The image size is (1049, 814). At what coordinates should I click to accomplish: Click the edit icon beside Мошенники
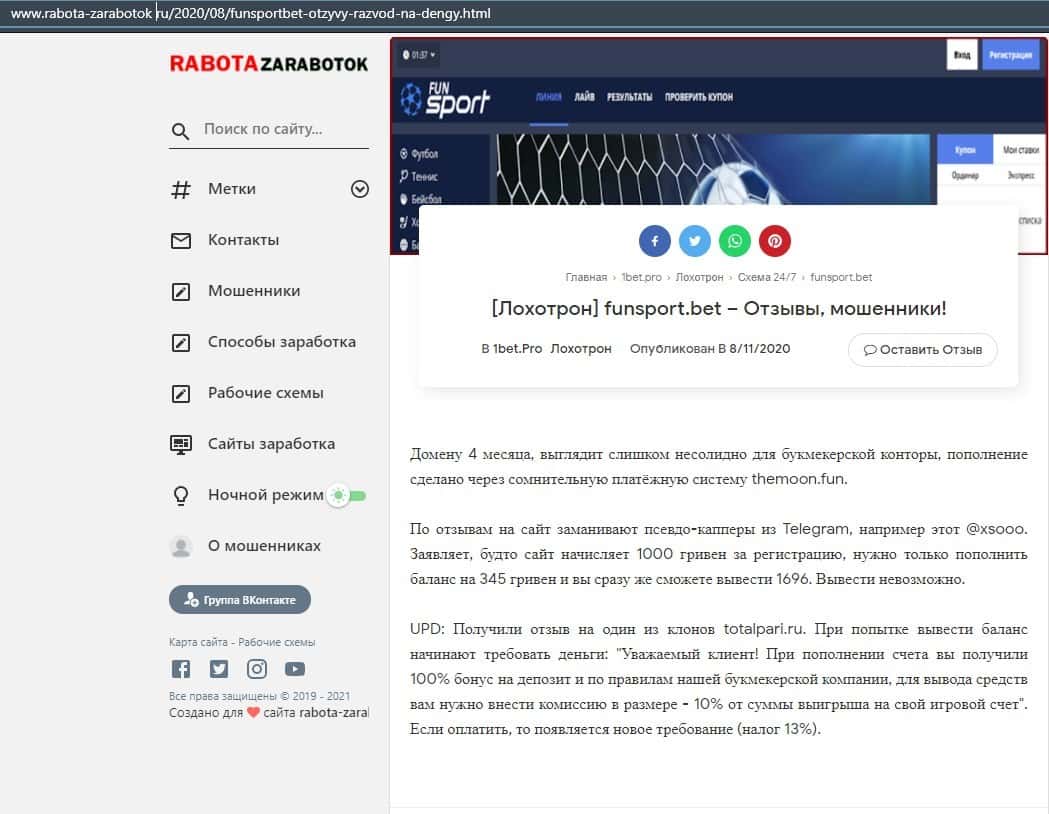pyautogui.click(x=181, y=292)
